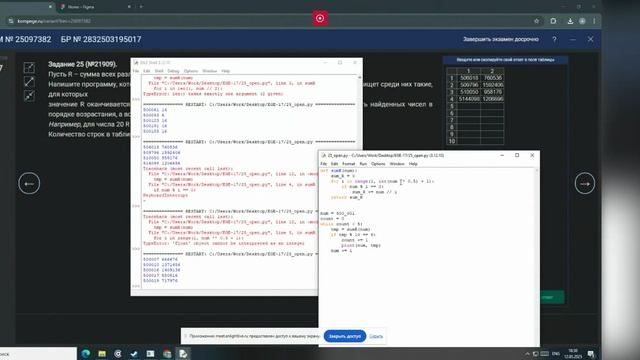Open File menu in IDLE Shell window
640x360 pixels.
click(136, 71)
